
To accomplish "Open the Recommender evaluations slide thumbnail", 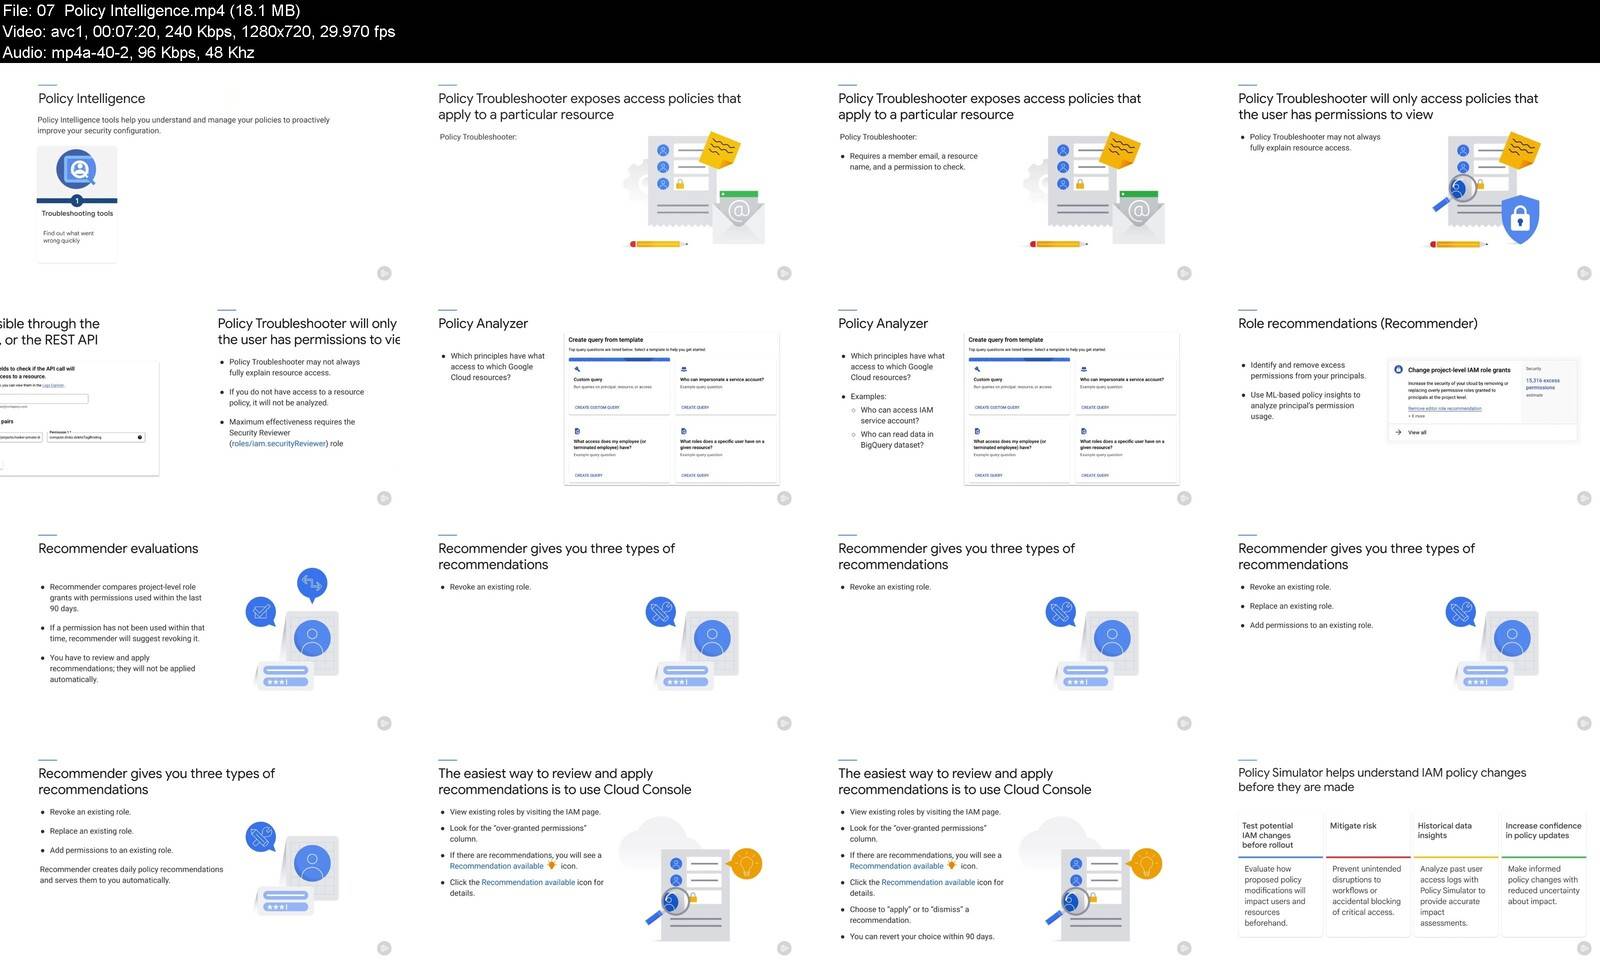I will pyautogui.click(x=200, y=626).
